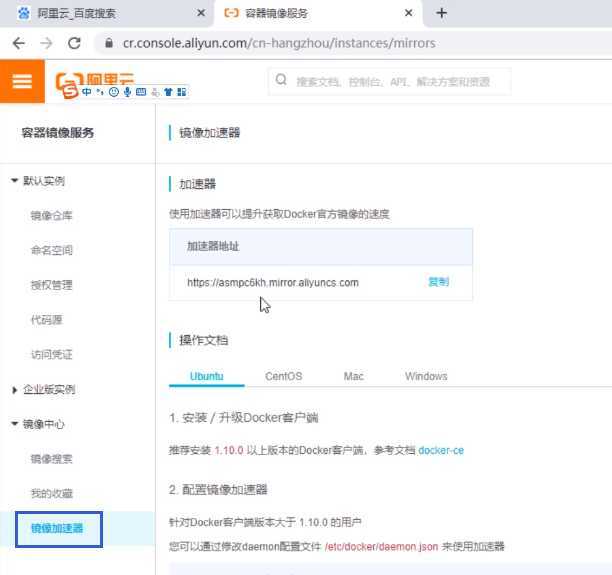Image resolution: width=612 pixels, height=575 pixels.
Task: Click the 2. 配置镜像加速器 heading
Action: pyautogui.click(x=218, y=490)
